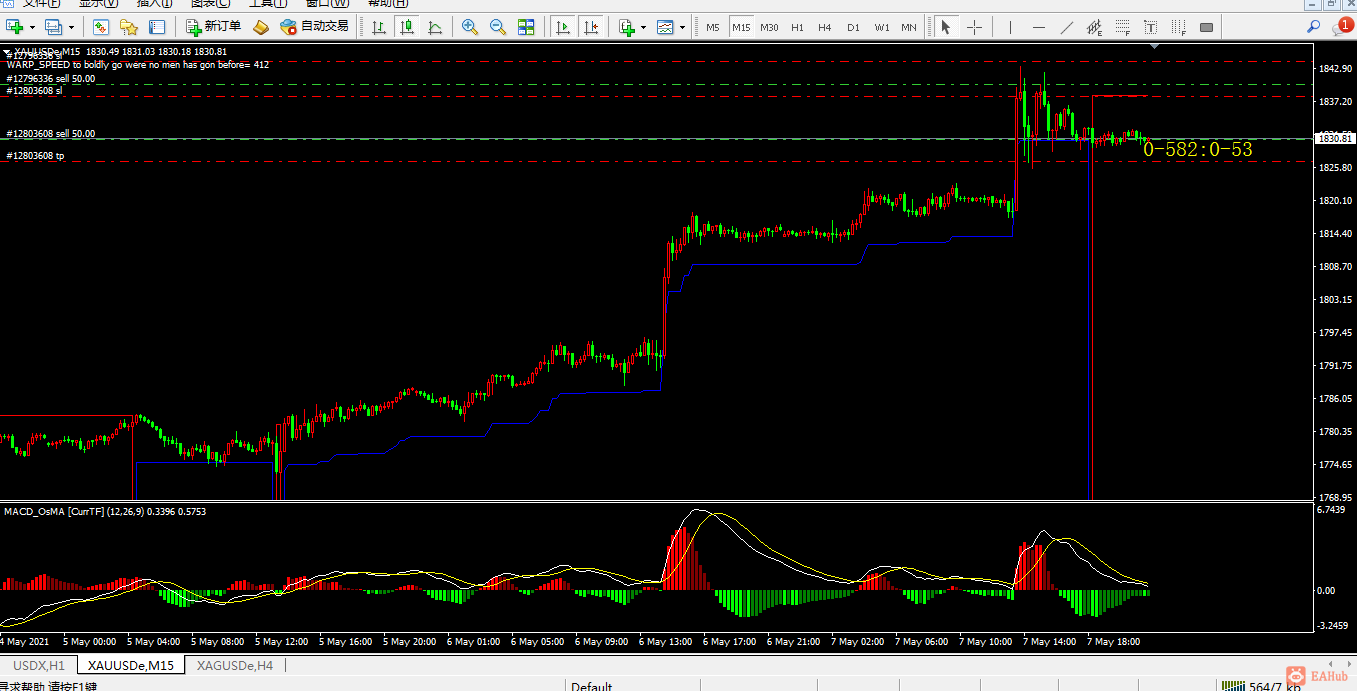The width and height of the screenshot is (1357, 691).
Task: Select the #12796336 sell 50.00 label
Action: (50, 78)
